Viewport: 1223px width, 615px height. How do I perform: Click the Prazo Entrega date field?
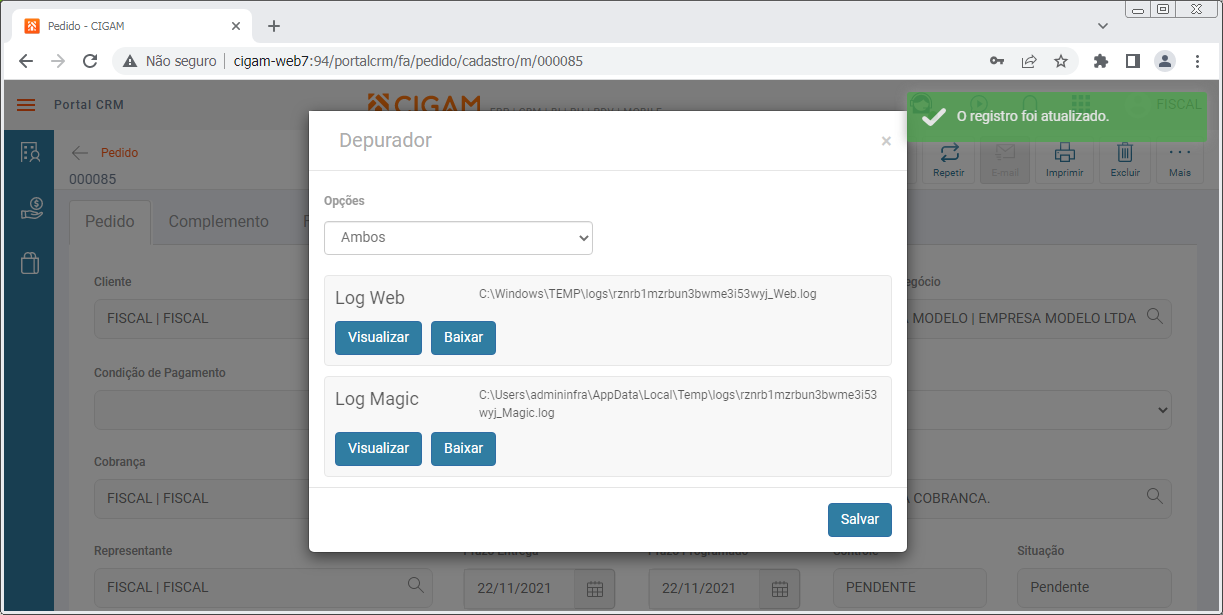[x=520, y=588]
